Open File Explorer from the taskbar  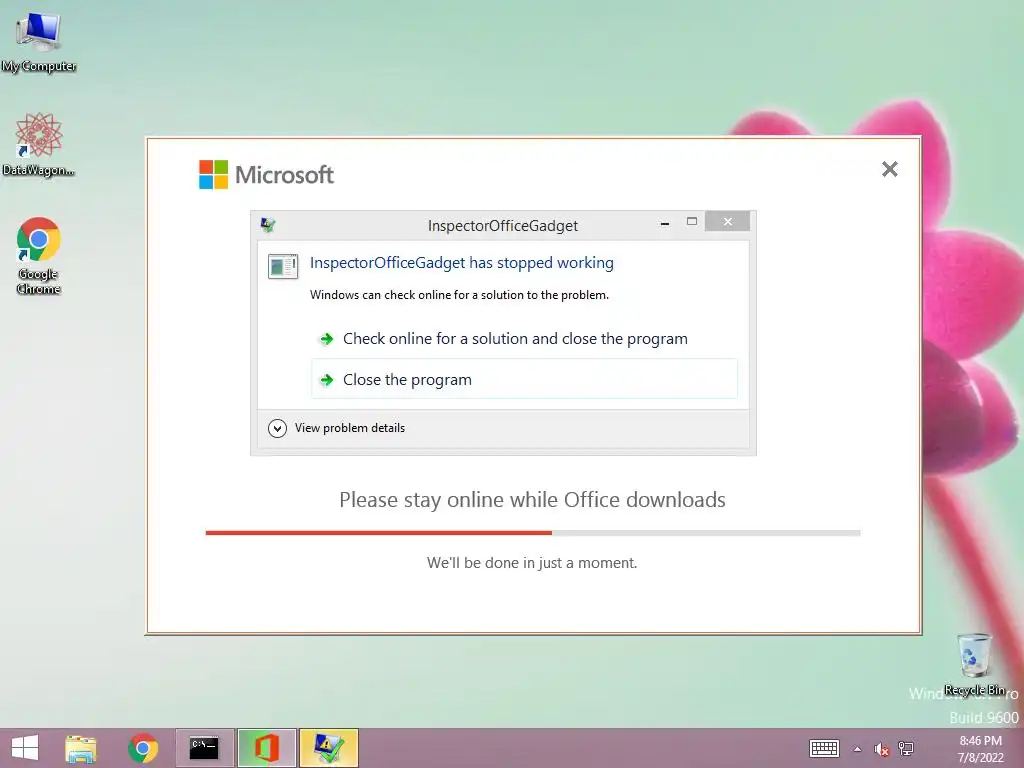point(81,748)
